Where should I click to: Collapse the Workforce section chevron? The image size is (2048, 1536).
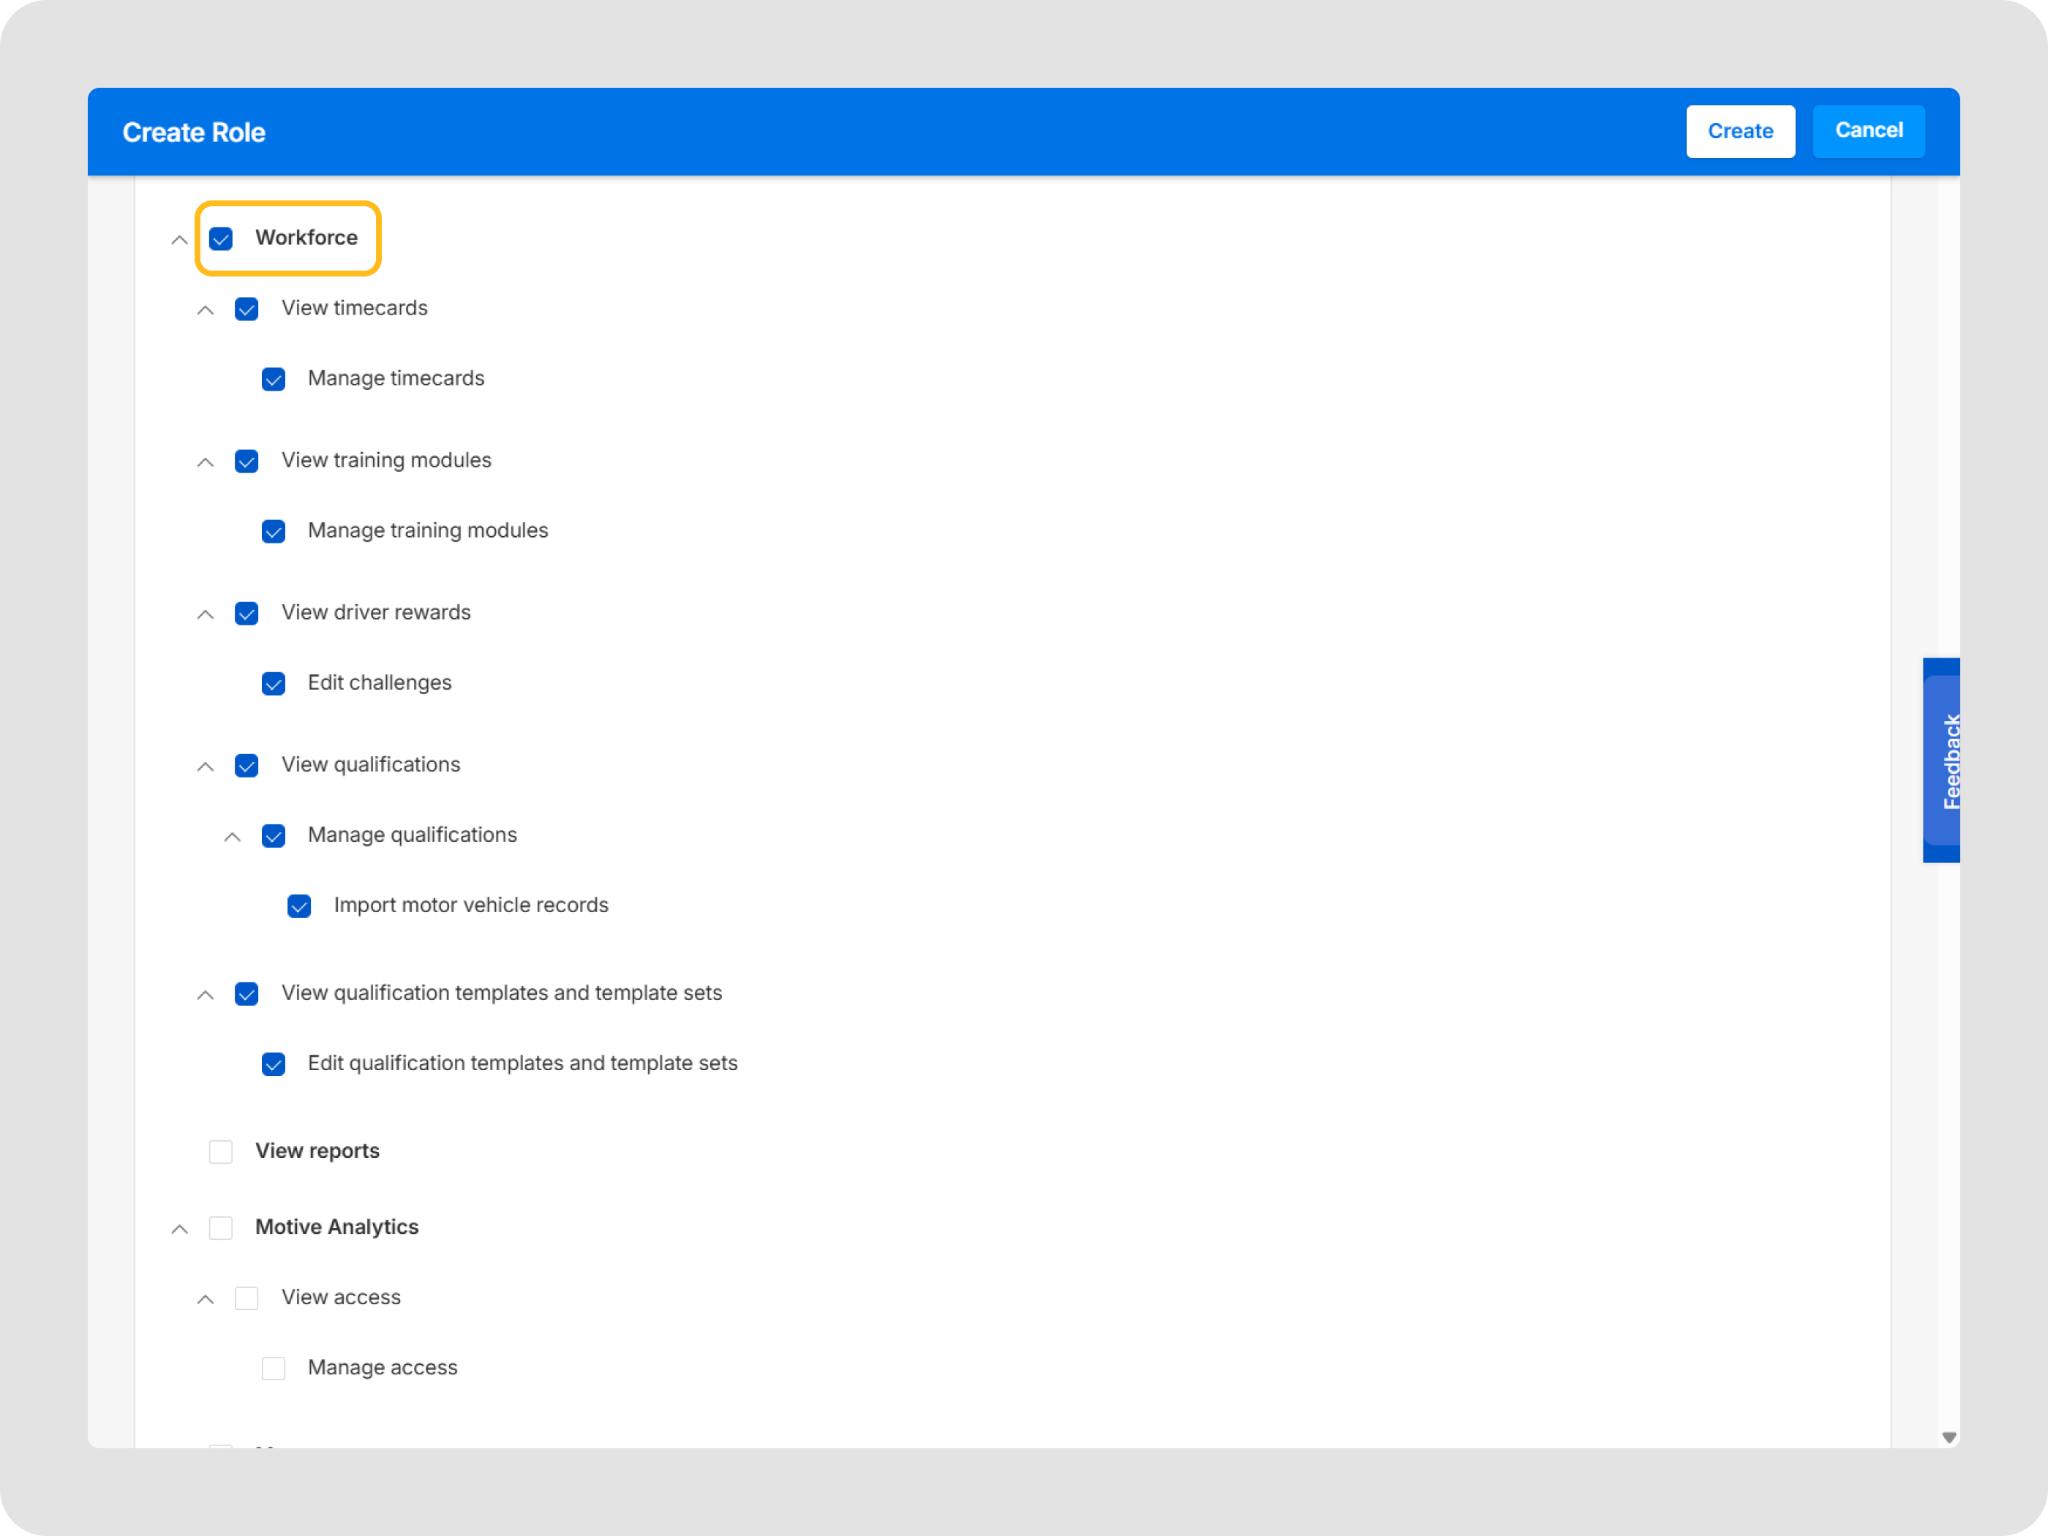coord(179,240)
